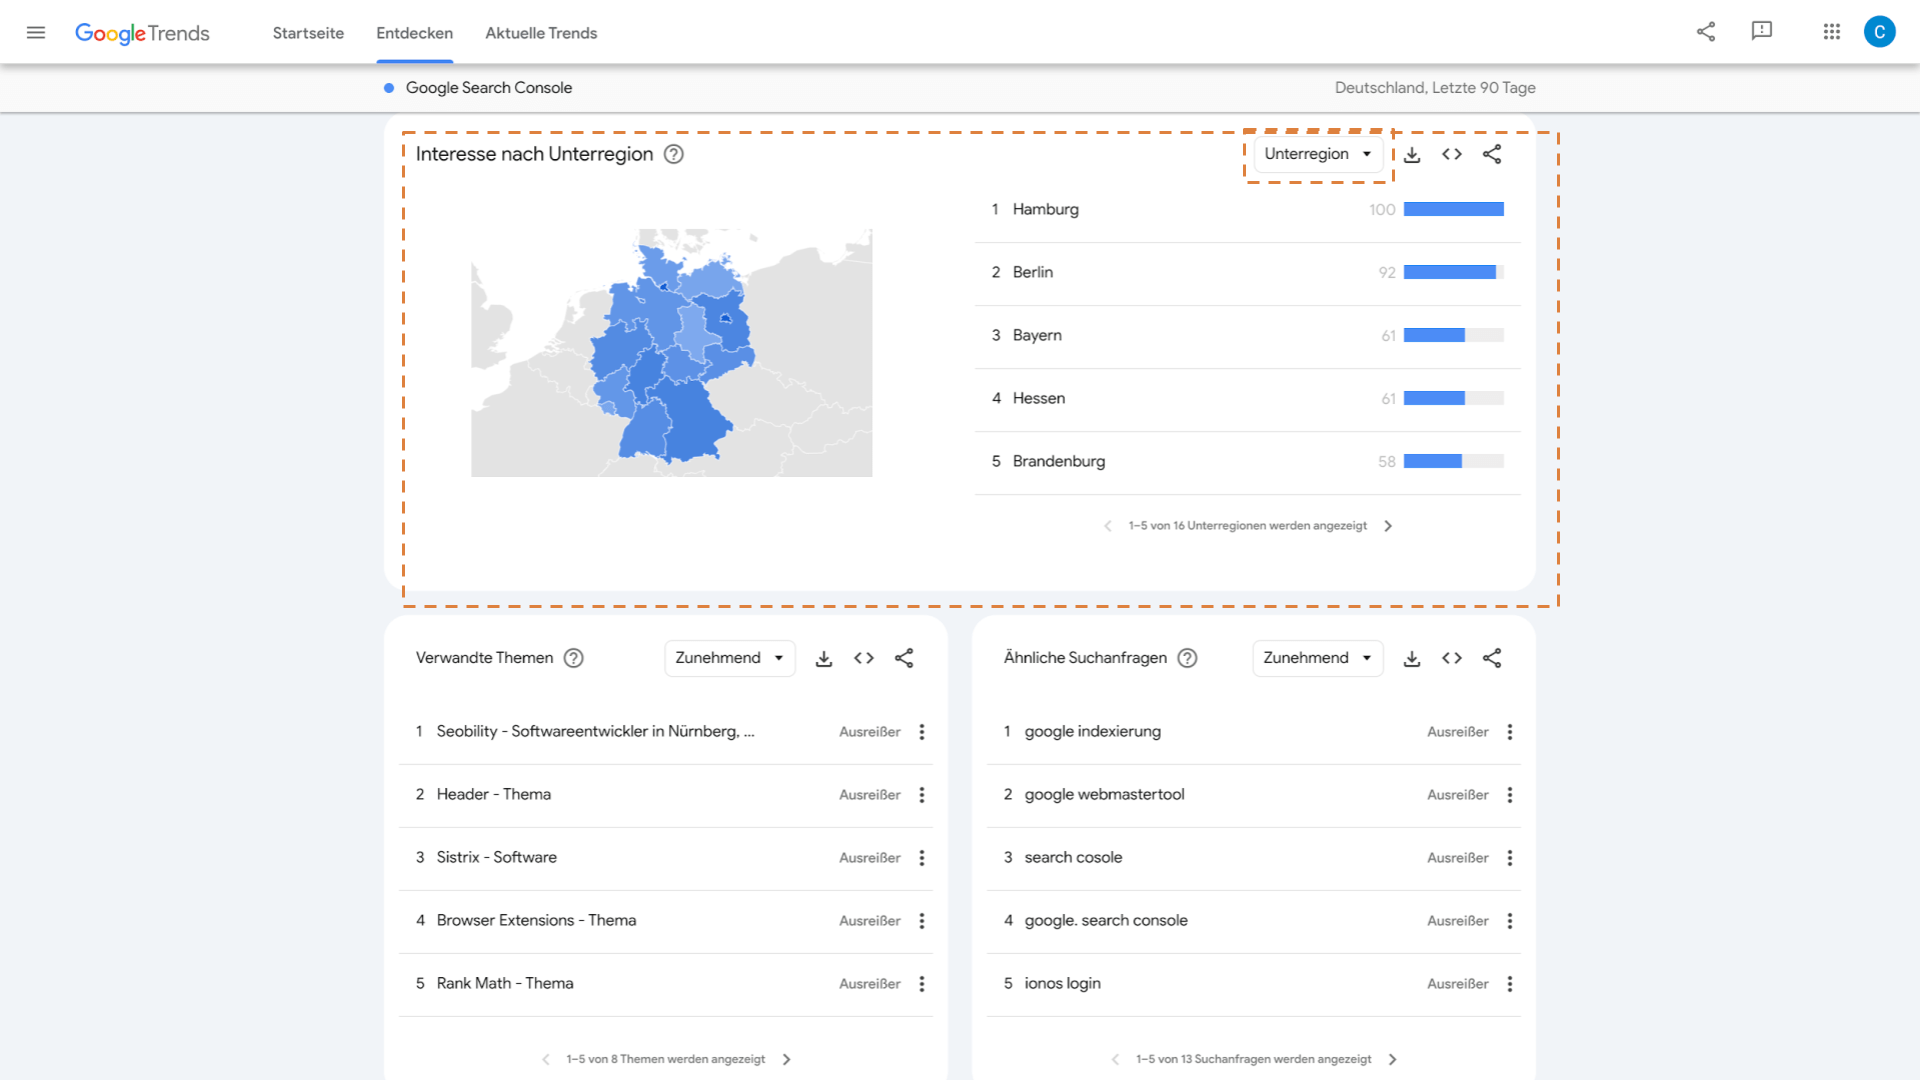The width and height of the screenshot is (1920, 1080).
Task: Select Berlin in the region list
Action: [x=1248, y=273]
